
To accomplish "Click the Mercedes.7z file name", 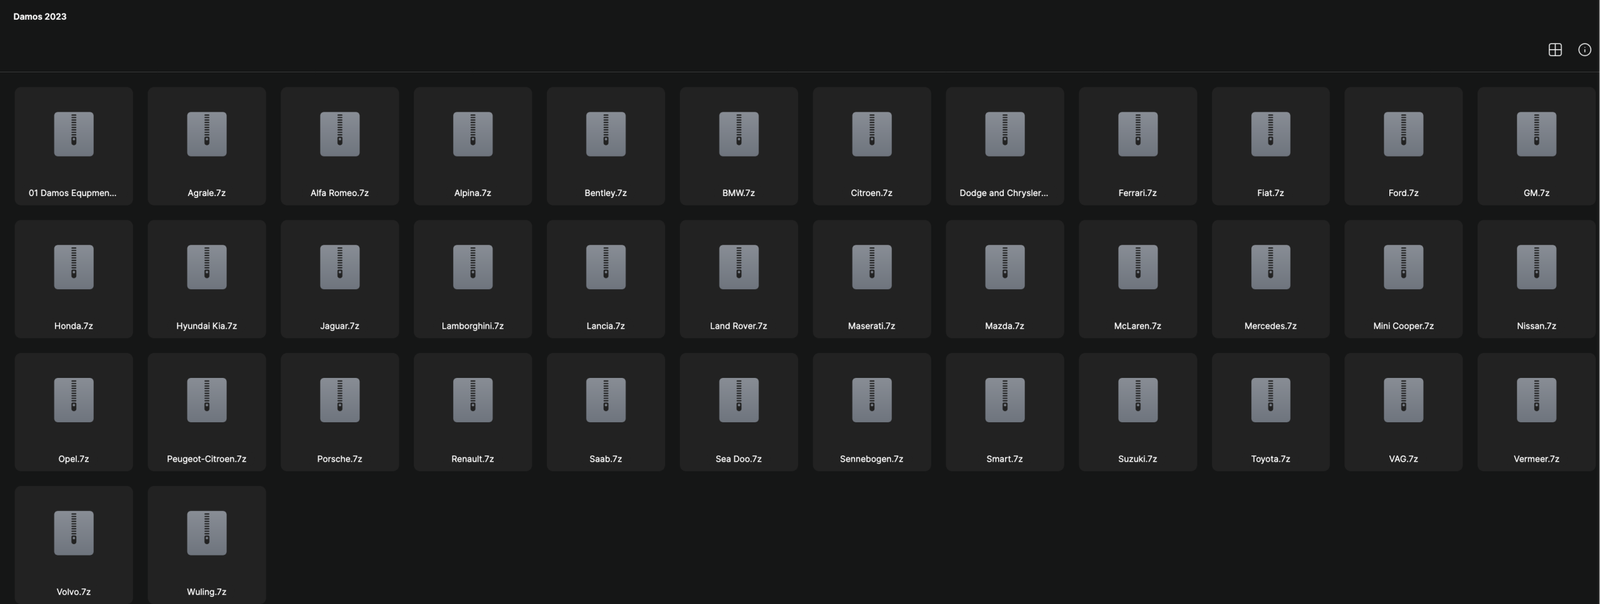I will click(x=1270, y=326).
